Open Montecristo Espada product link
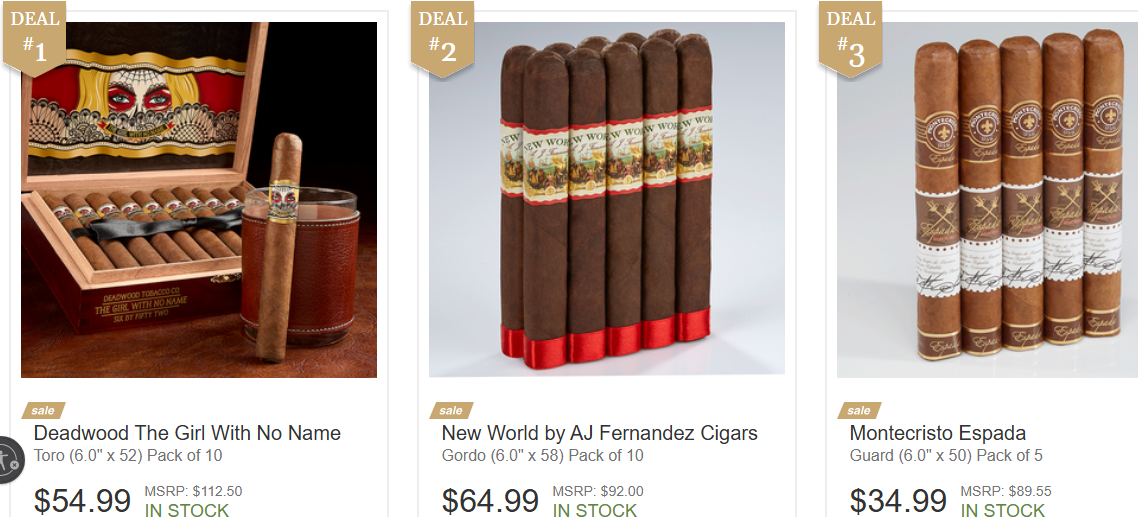1138x517 pixels. point(938,433)
